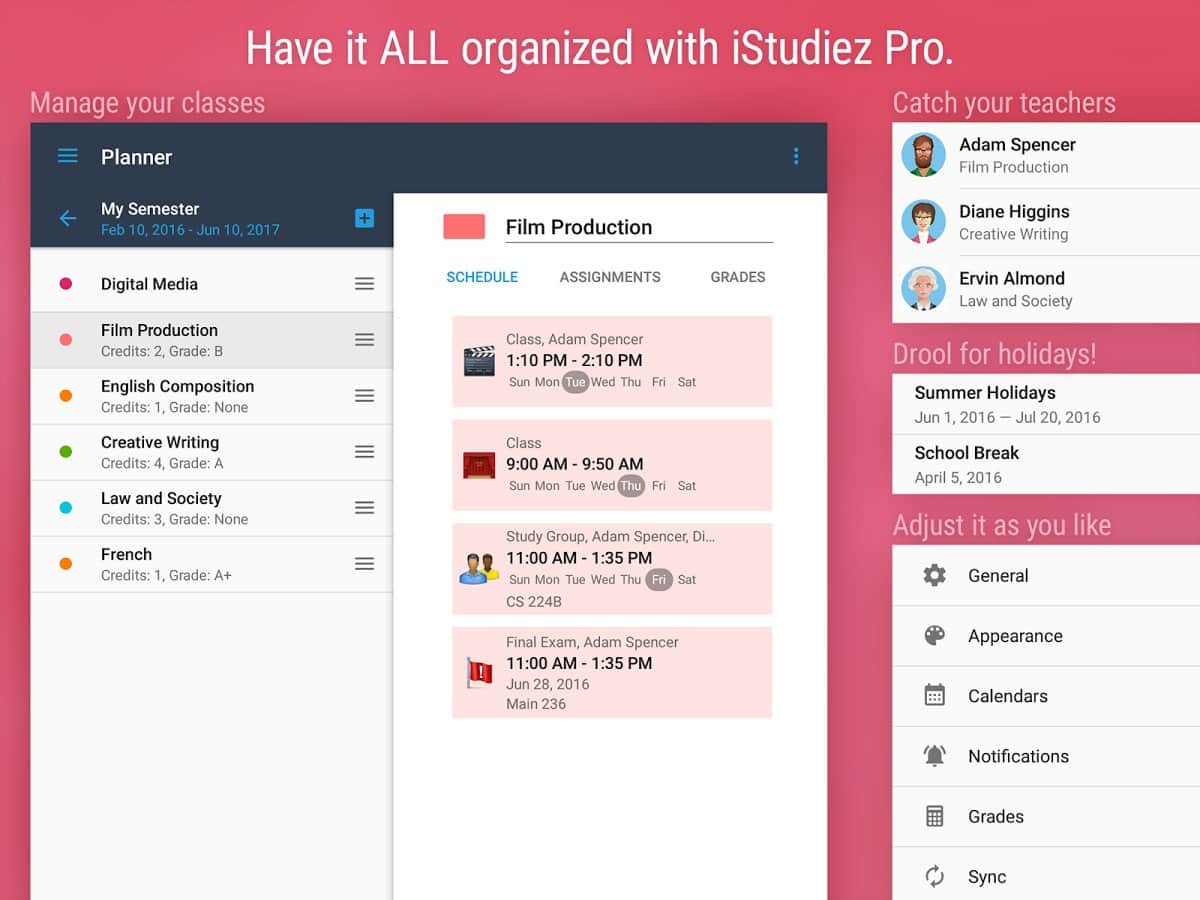Click the Final Exam flag icon
Image resolution: width=1200 pixels, height=900 pixels.
[479, 672]
